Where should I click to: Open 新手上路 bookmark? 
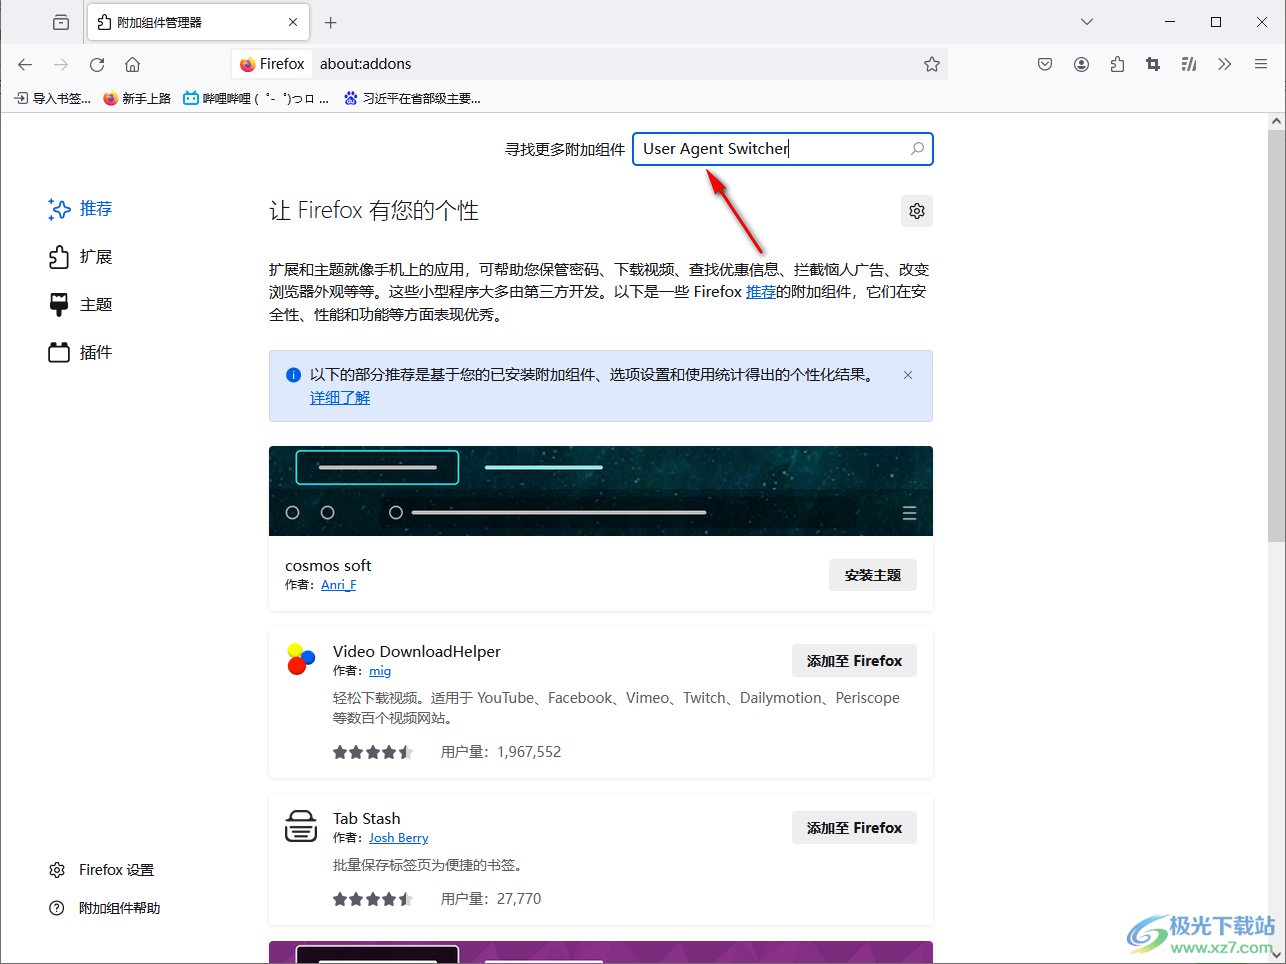click(x=137, y=98)
